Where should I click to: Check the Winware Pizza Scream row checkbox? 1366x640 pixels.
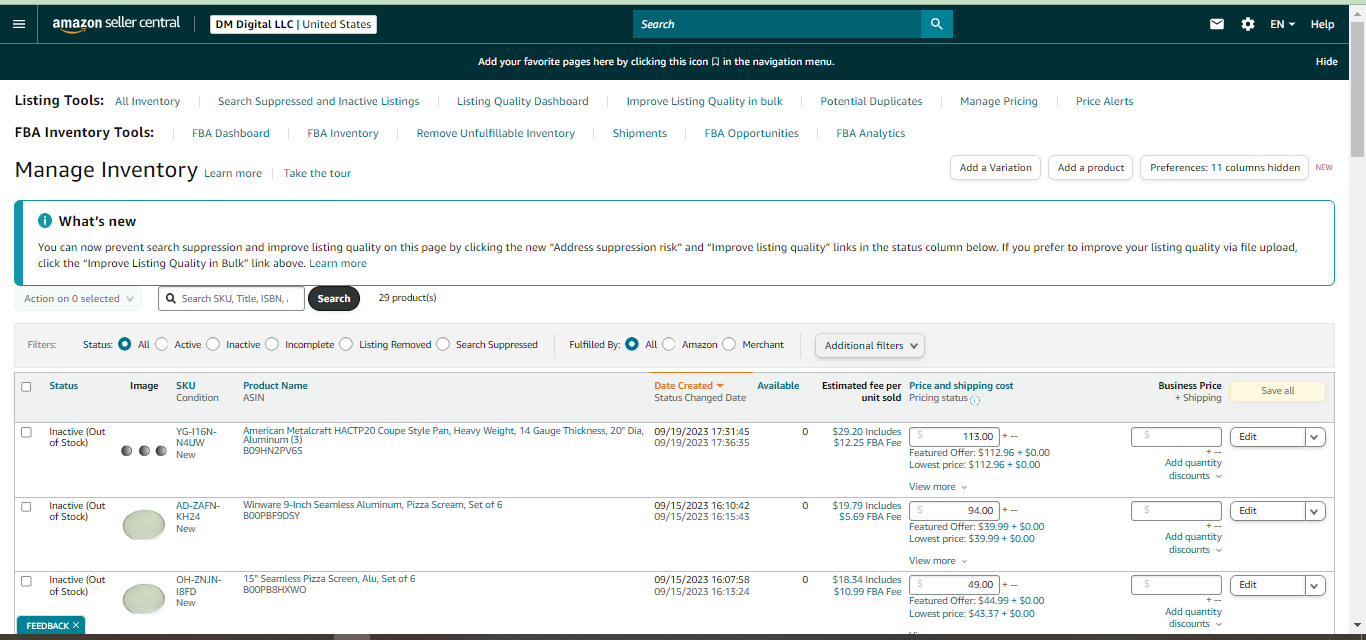(26, 506)
